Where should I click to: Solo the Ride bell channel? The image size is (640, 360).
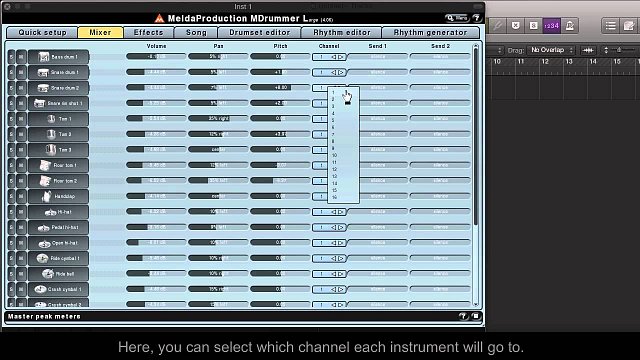[11, 274]
